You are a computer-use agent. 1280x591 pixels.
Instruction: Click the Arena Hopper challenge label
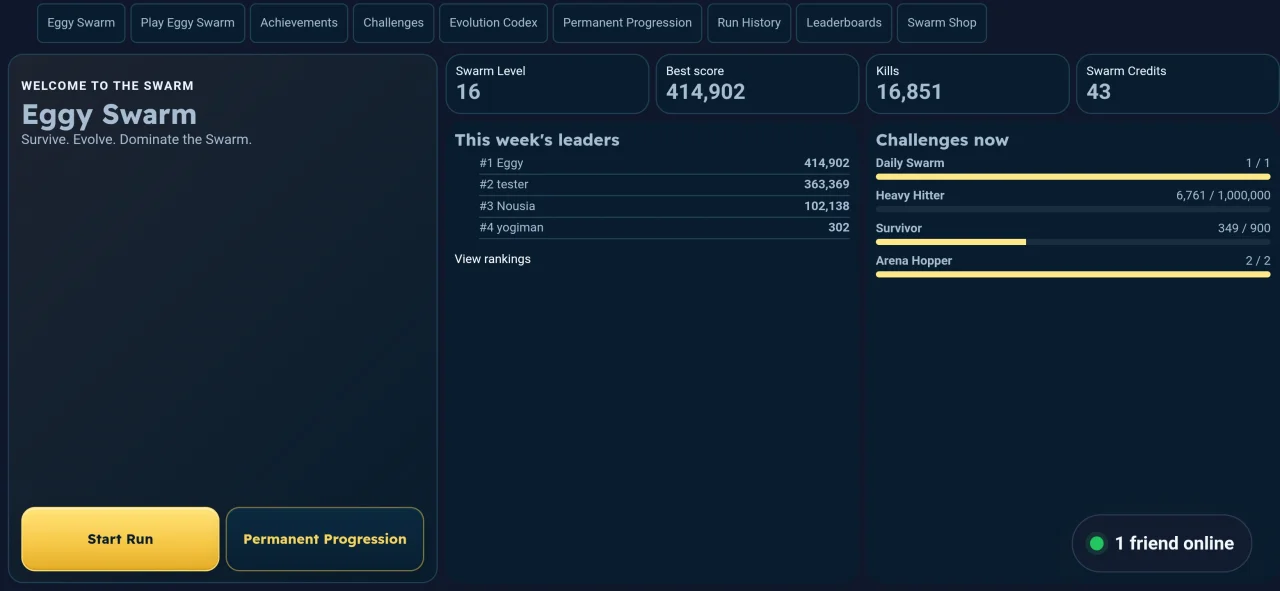point(914,261)
